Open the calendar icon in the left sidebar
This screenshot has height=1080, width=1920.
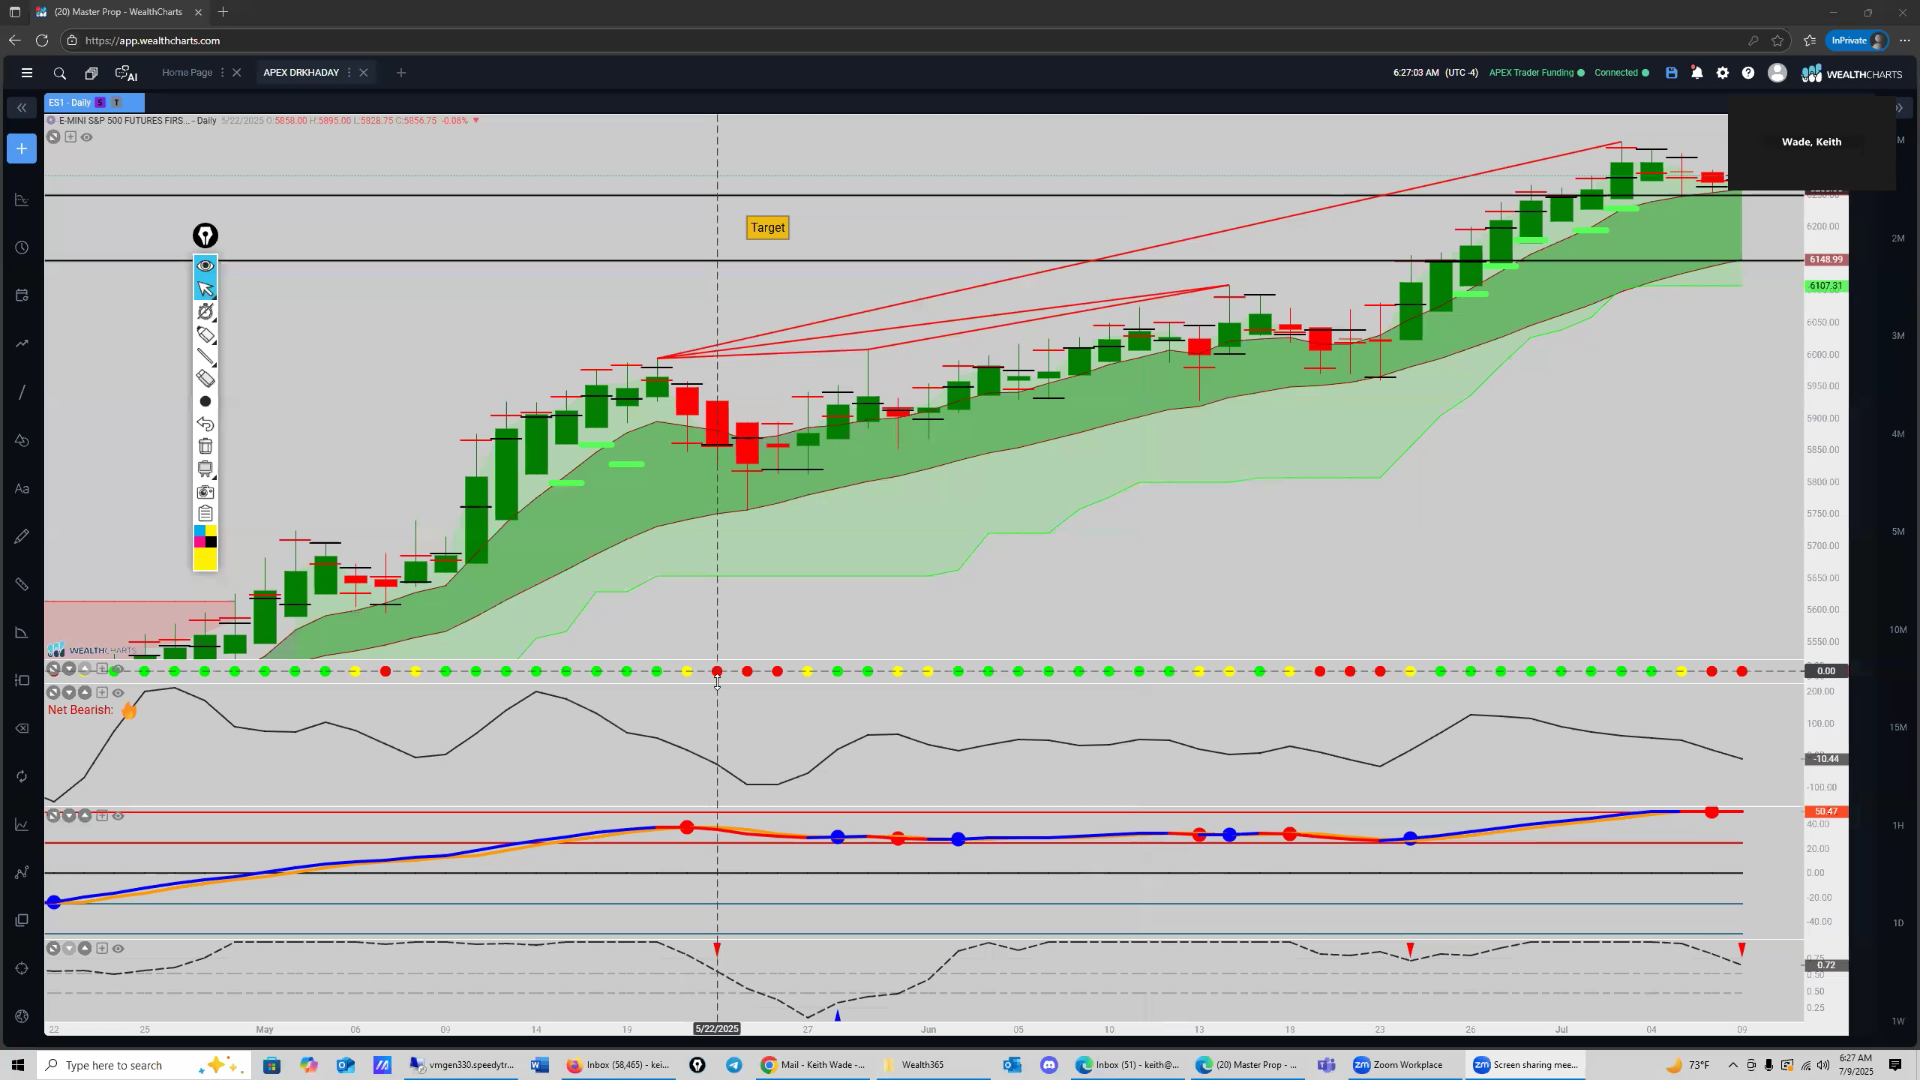22,296
